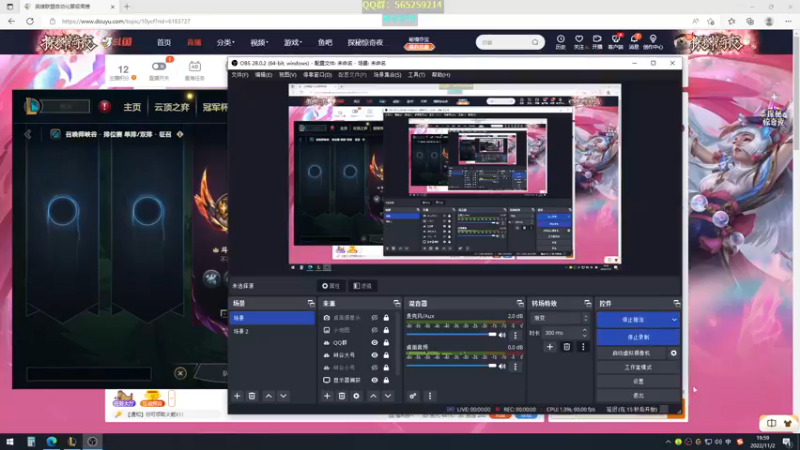Click 启动虚拟摄像机 button
The height and width of the screenshot is (450, 800).
point(632,353)
